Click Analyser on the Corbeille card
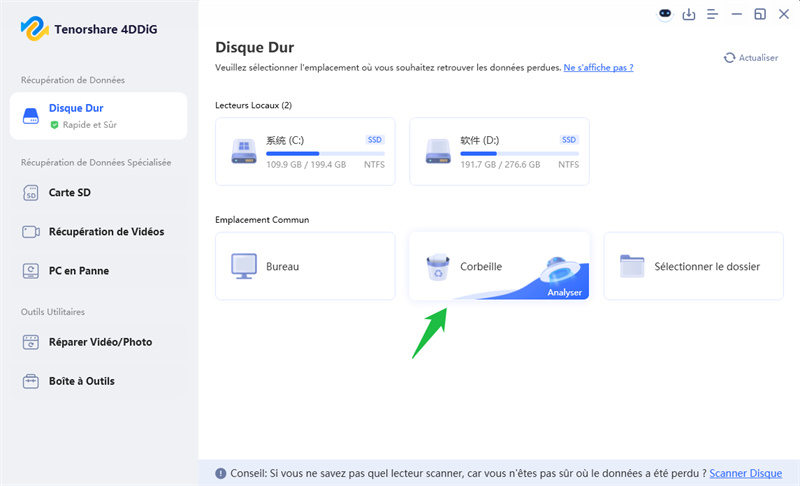 coord(564,292)
